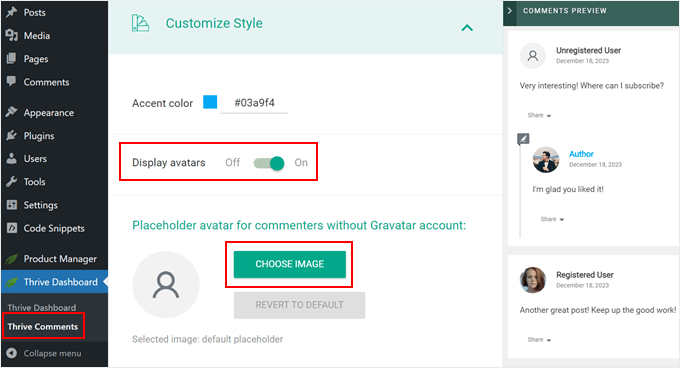The height and width of the screenshot is (368, 680).
Task: Click the CHOOSE IMAGE button
Action: pyautogui.click(x=290, y=264)
